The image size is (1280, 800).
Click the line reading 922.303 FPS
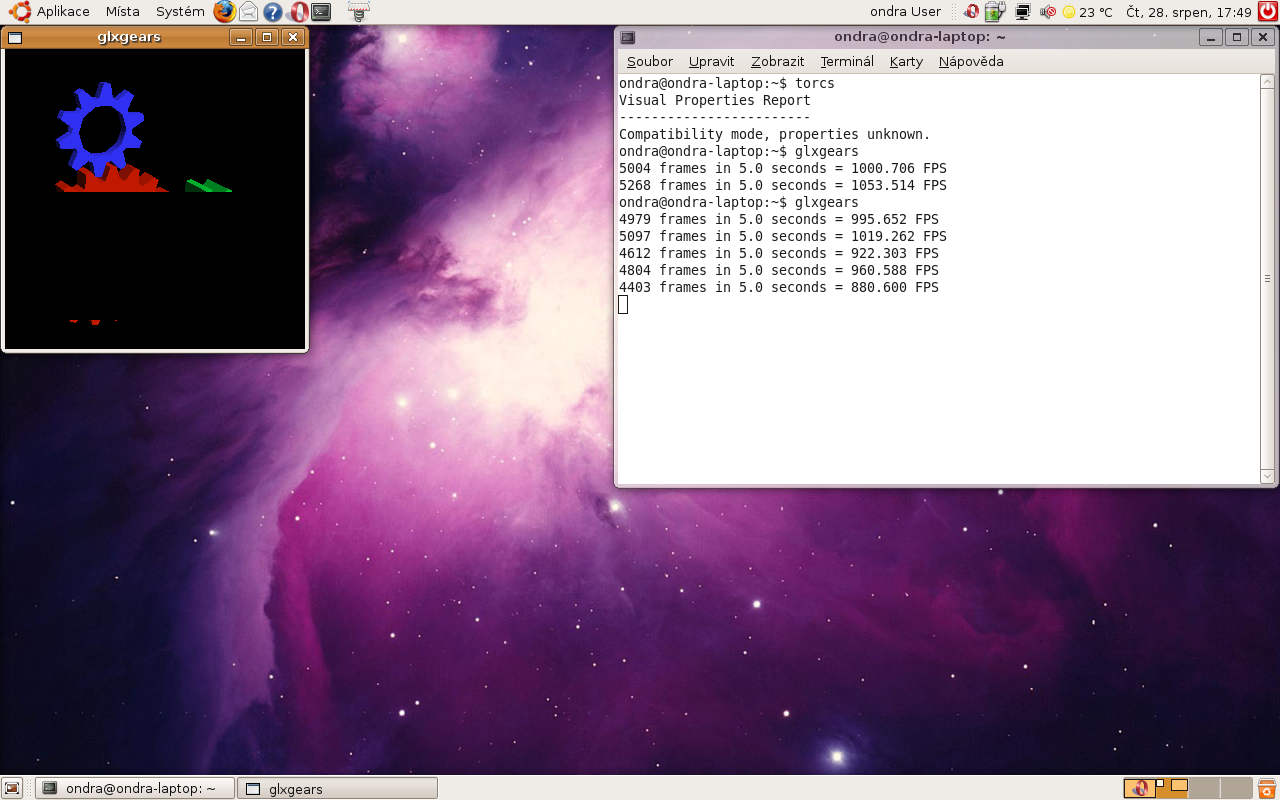779,253
